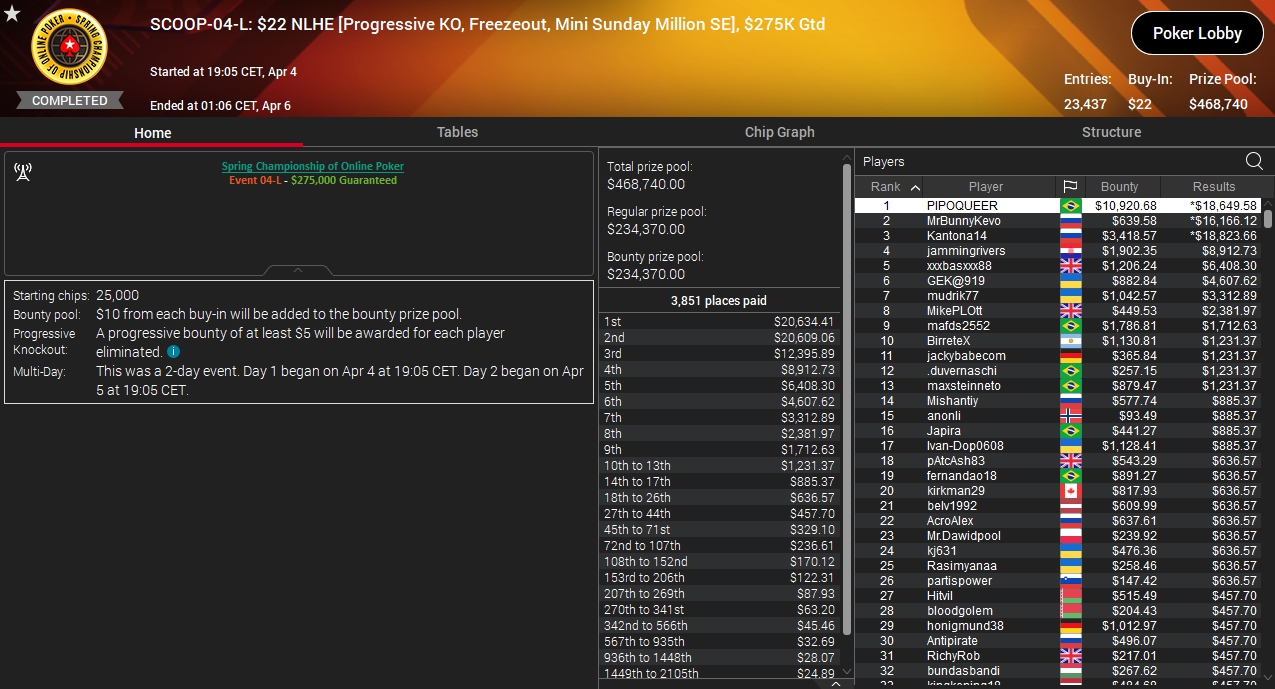1275x689 pixels.
Task: Click Germany flag beside jackybabecom
Action: (x=1071, y=355)
